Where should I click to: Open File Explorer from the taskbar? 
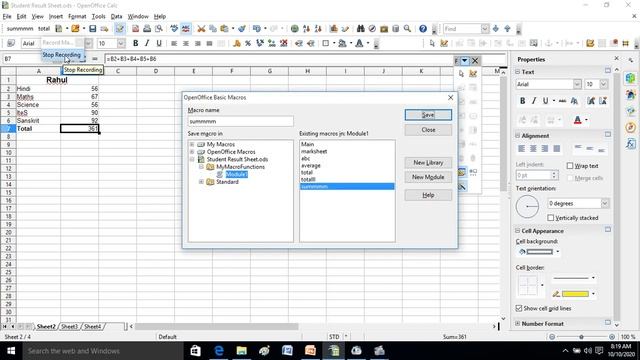point(242,351)
